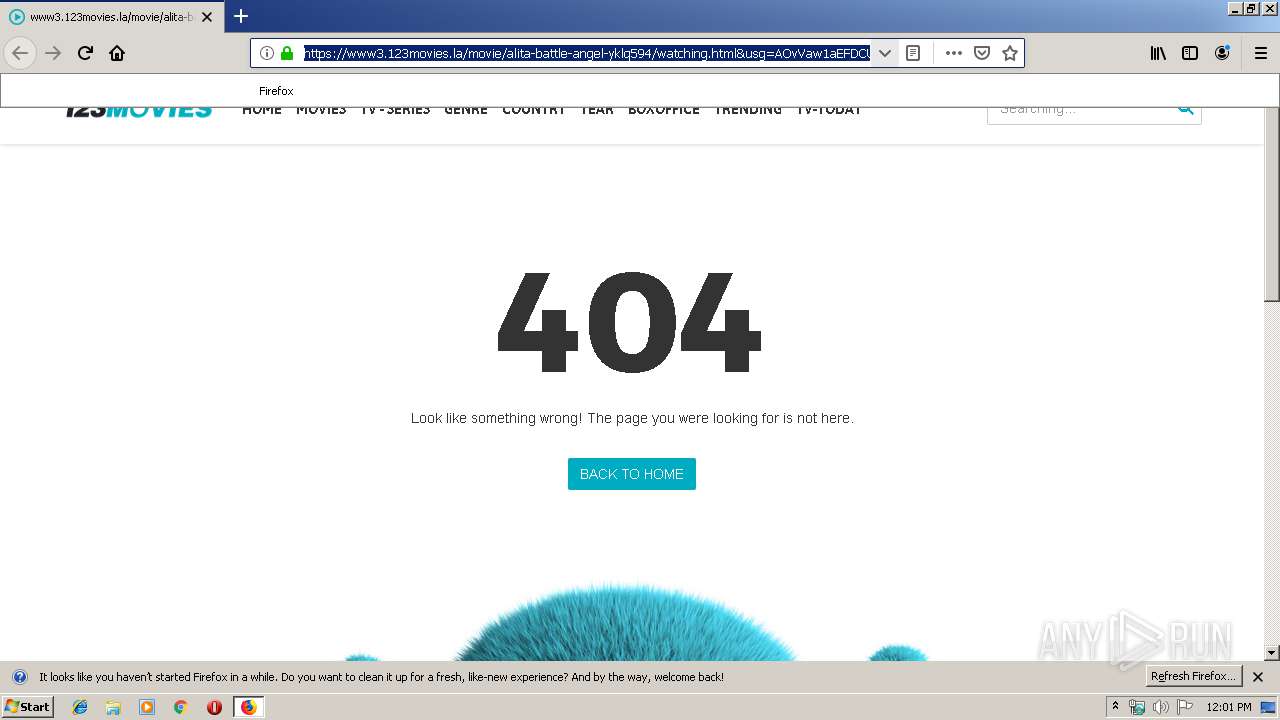
Task: Click the notification bar question icon
Action: click(x=19, y=677)
